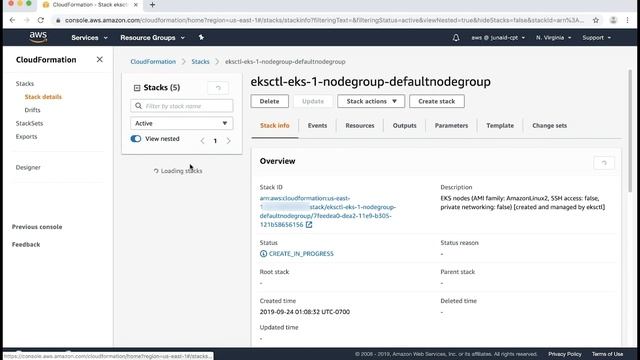
Task: Close the CloudFormation browser tab
Action: (x=136, y=5)
